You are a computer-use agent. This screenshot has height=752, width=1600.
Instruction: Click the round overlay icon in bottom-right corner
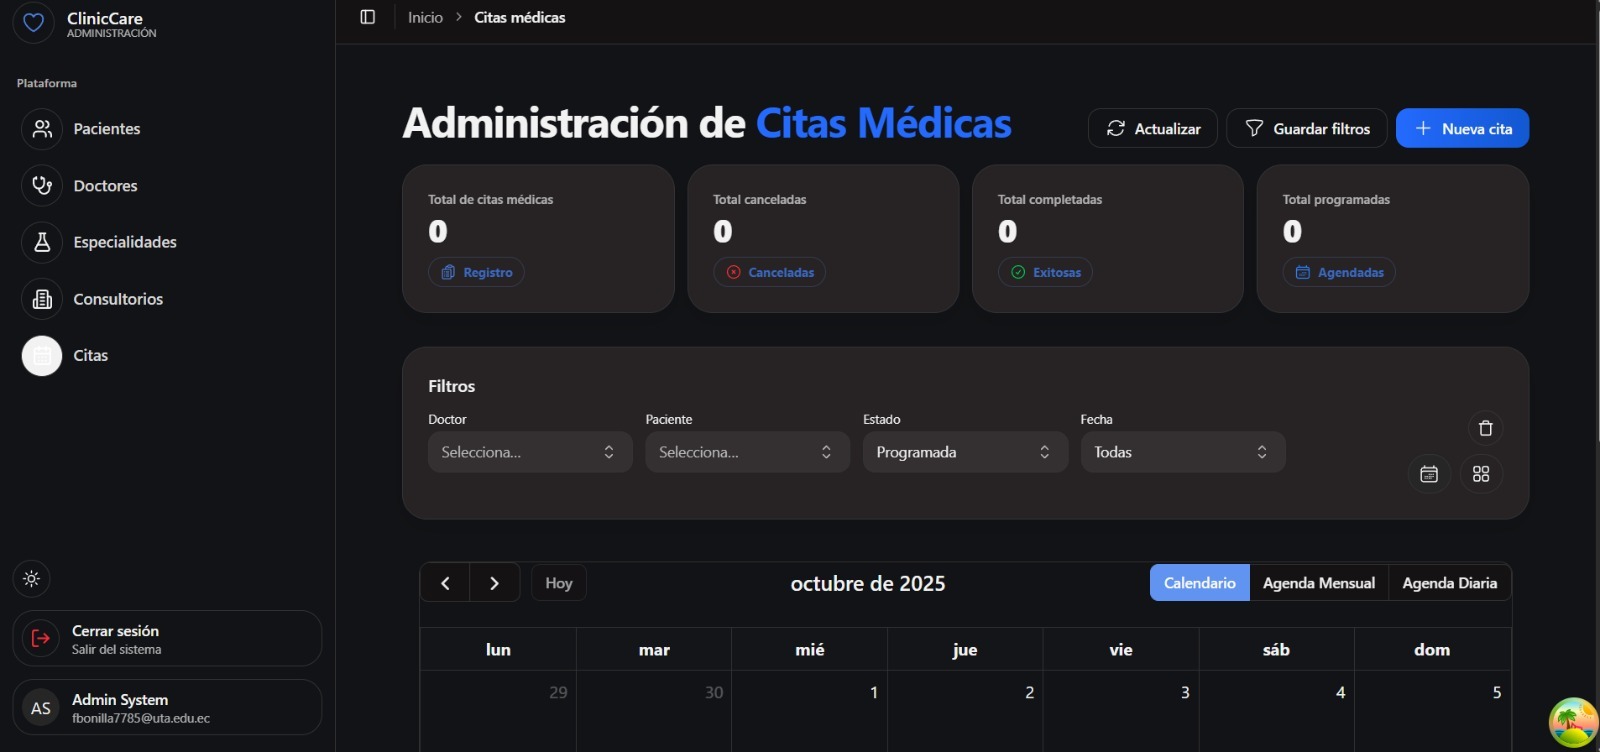[1573, 722]
